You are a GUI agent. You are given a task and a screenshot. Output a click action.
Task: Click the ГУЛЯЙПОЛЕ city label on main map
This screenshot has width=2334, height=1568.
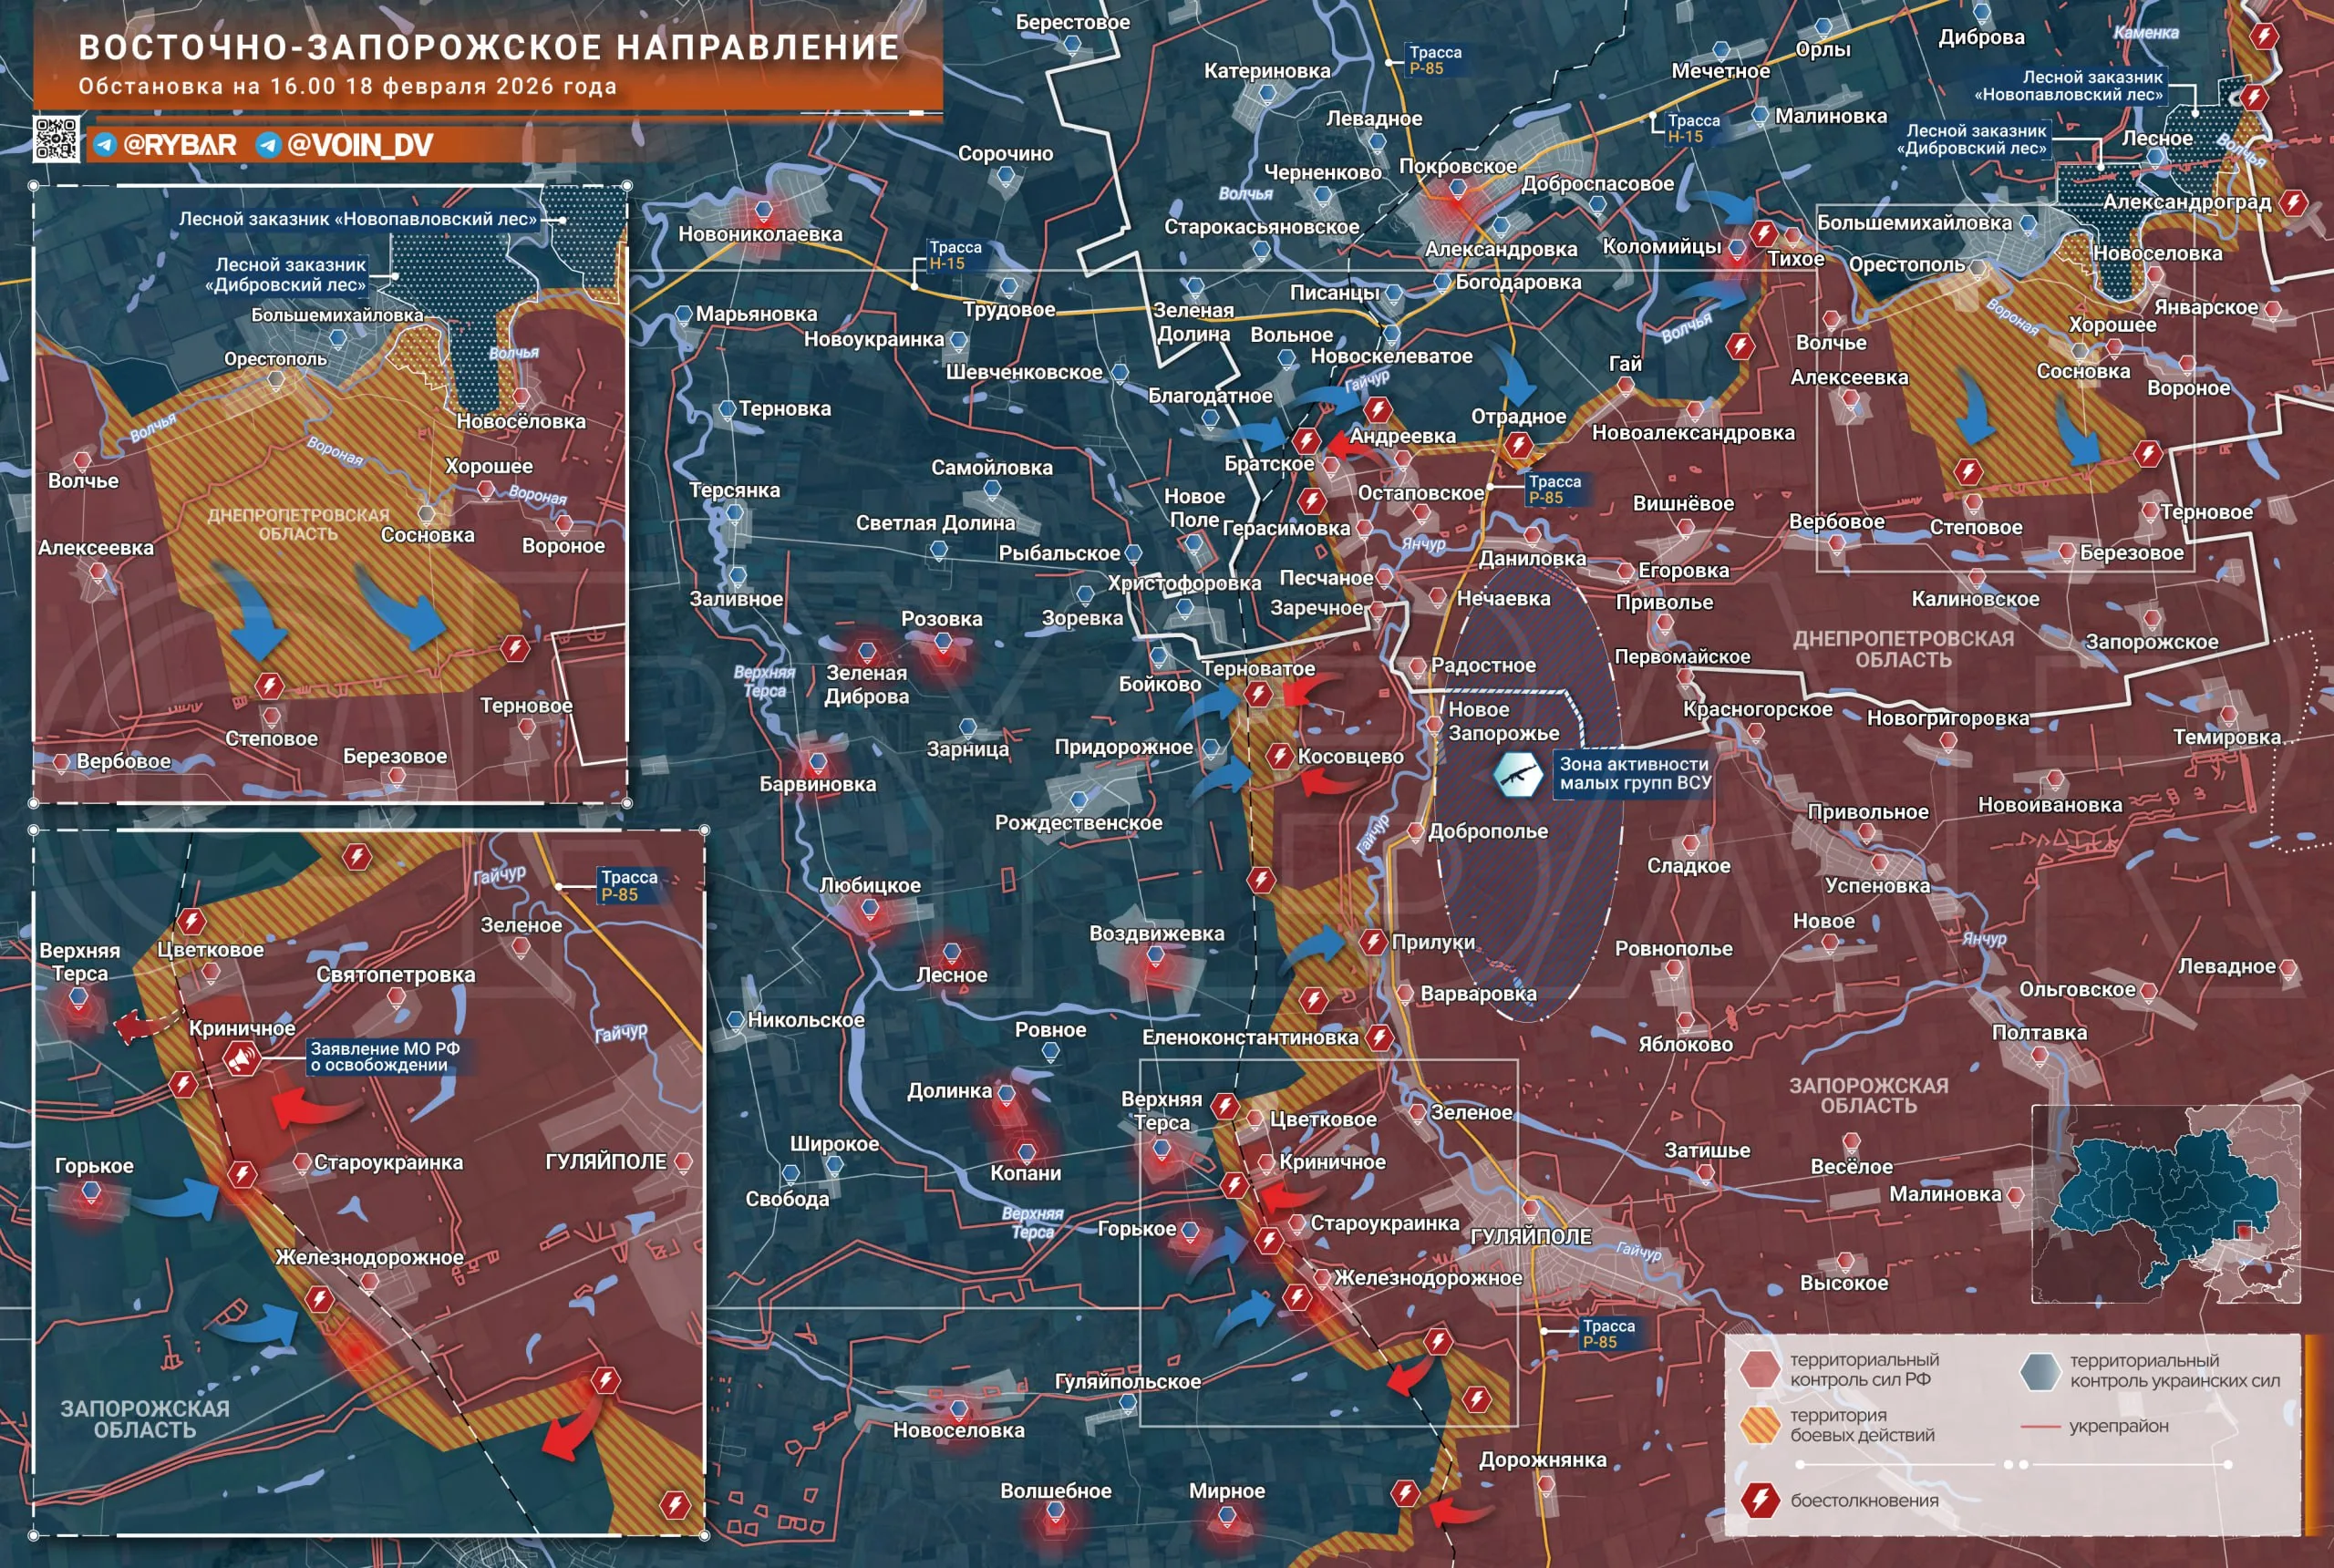(1531, 1237)
